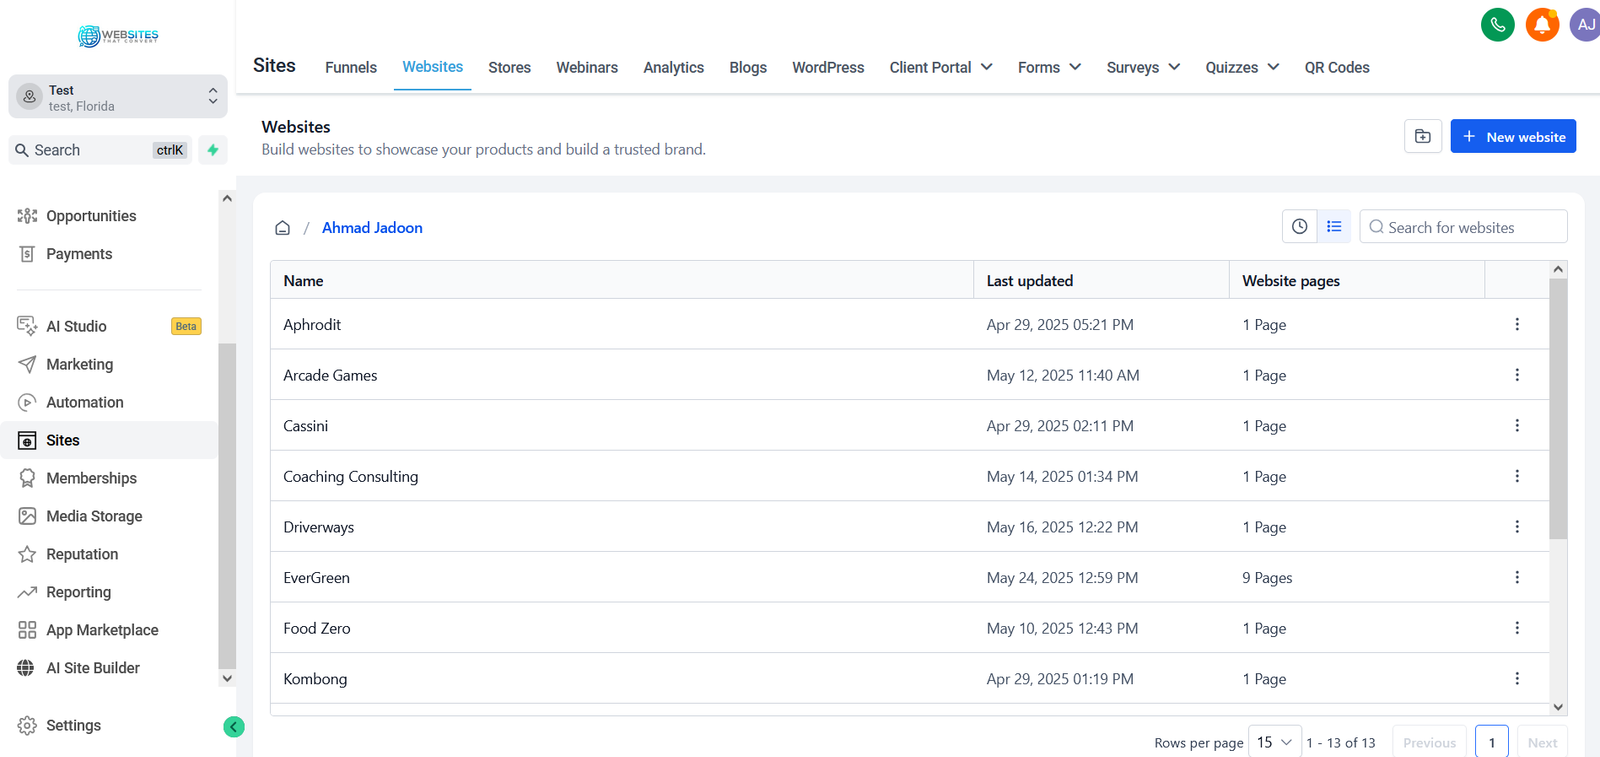The height and width of the screenshot is (757, 1600).
Task: Open the Sites sidebar item
Action: [109, 440]
